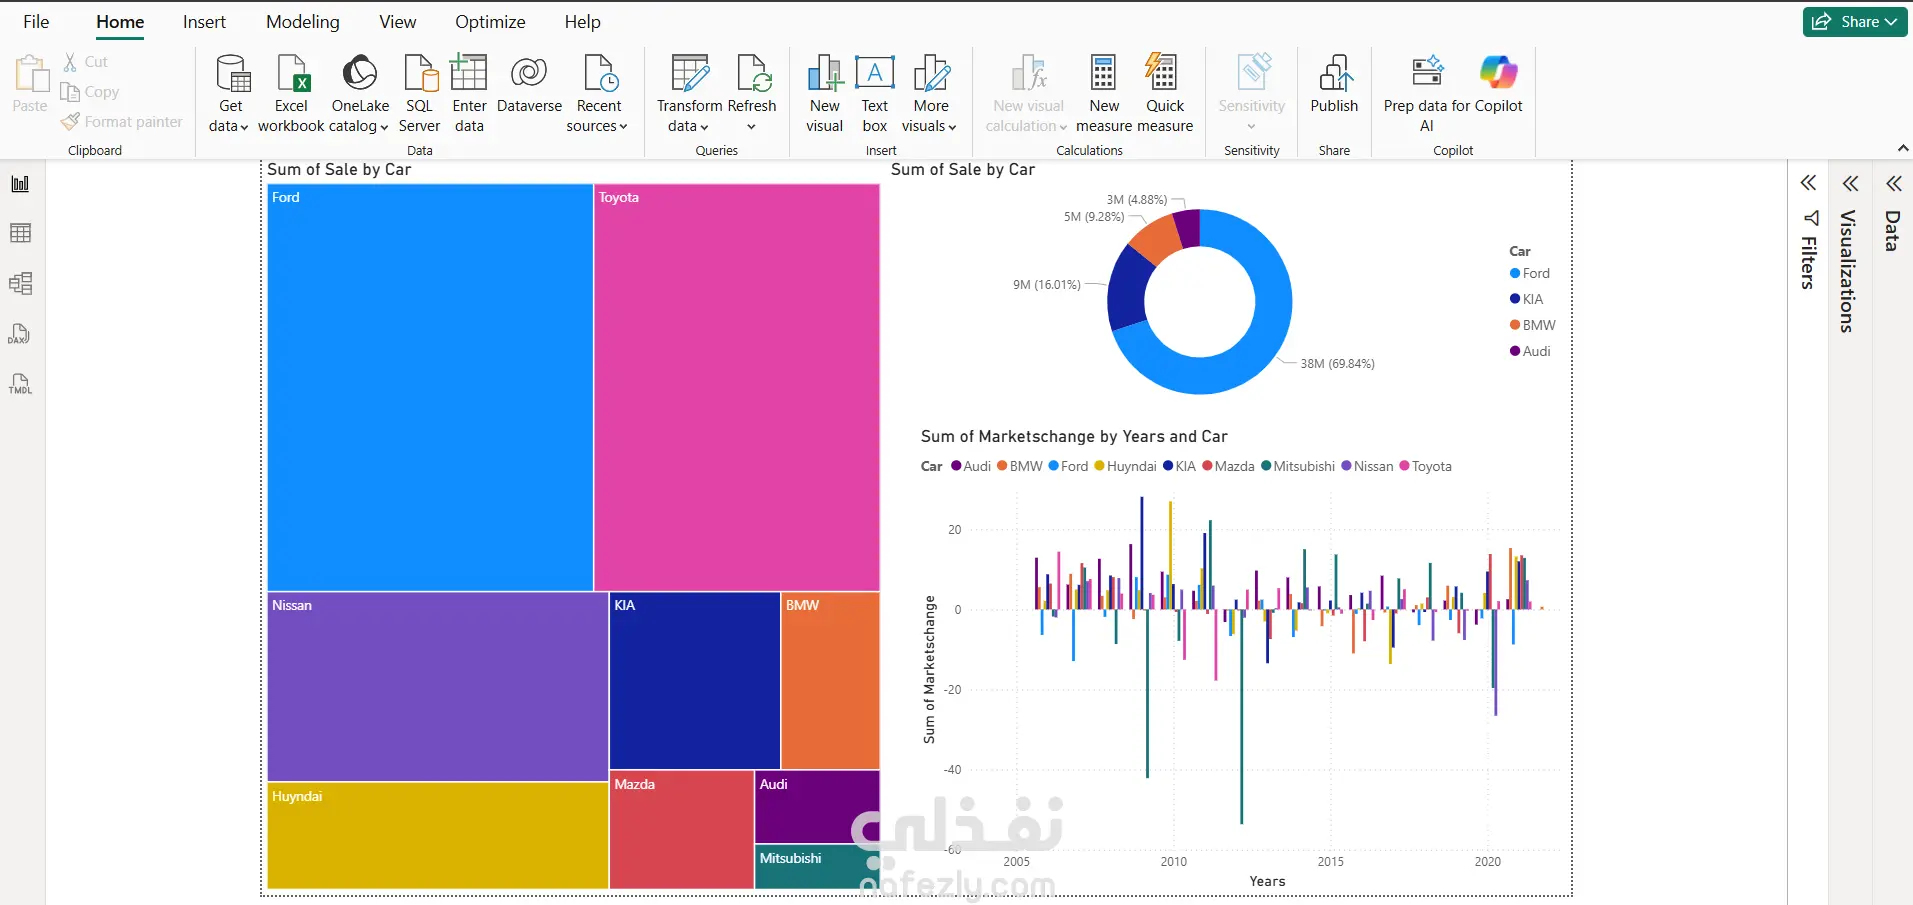Open the Share button dropdown
Screen dimensions: 1913x905
click(1855, 22)
